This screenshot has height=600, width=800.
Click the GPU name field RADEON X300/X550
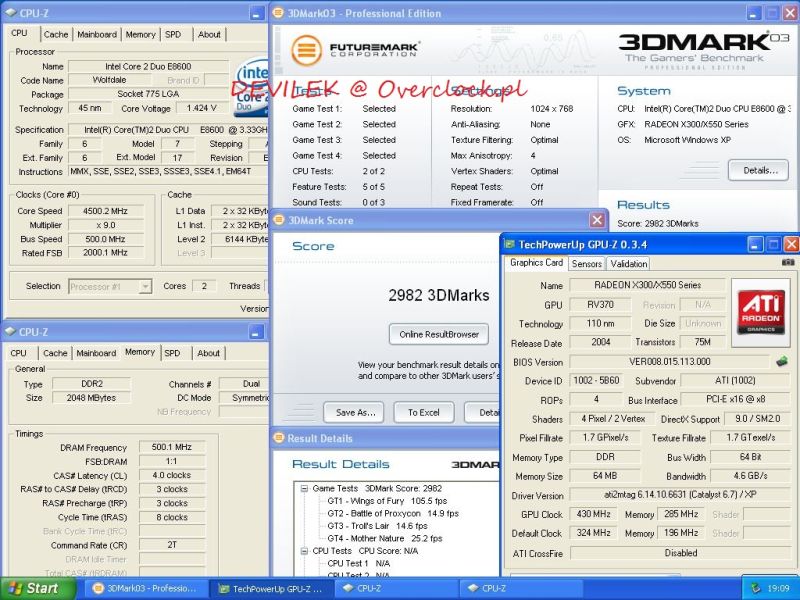pyautogui.click(x=647, y=285)
